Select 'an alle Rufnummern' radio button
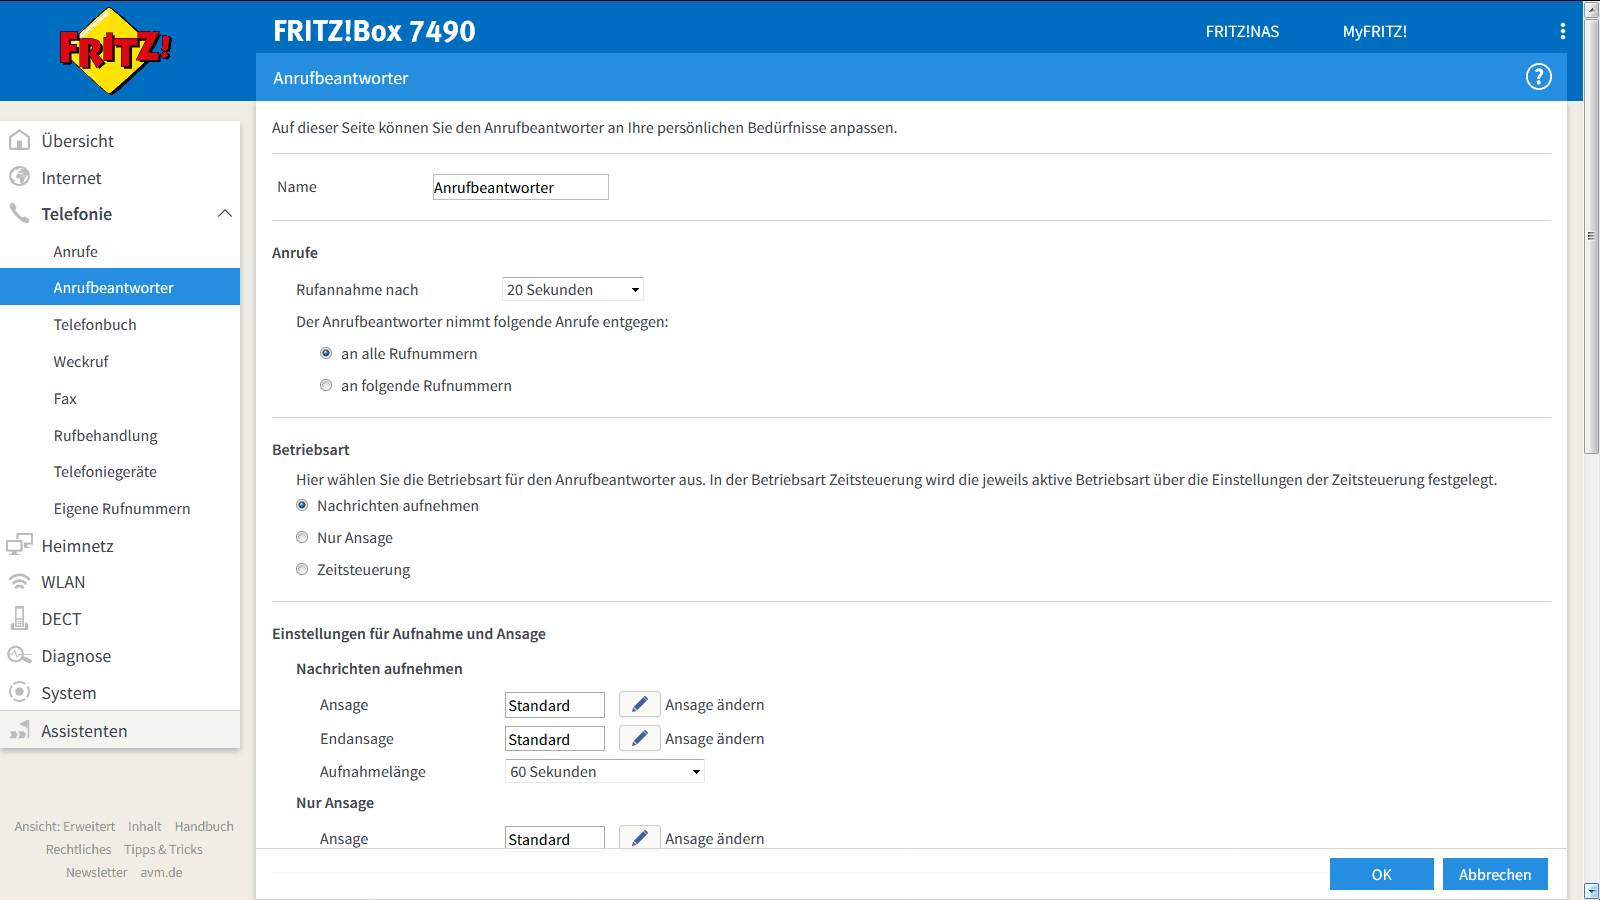 pyautogui.click(x=326, y=353)
